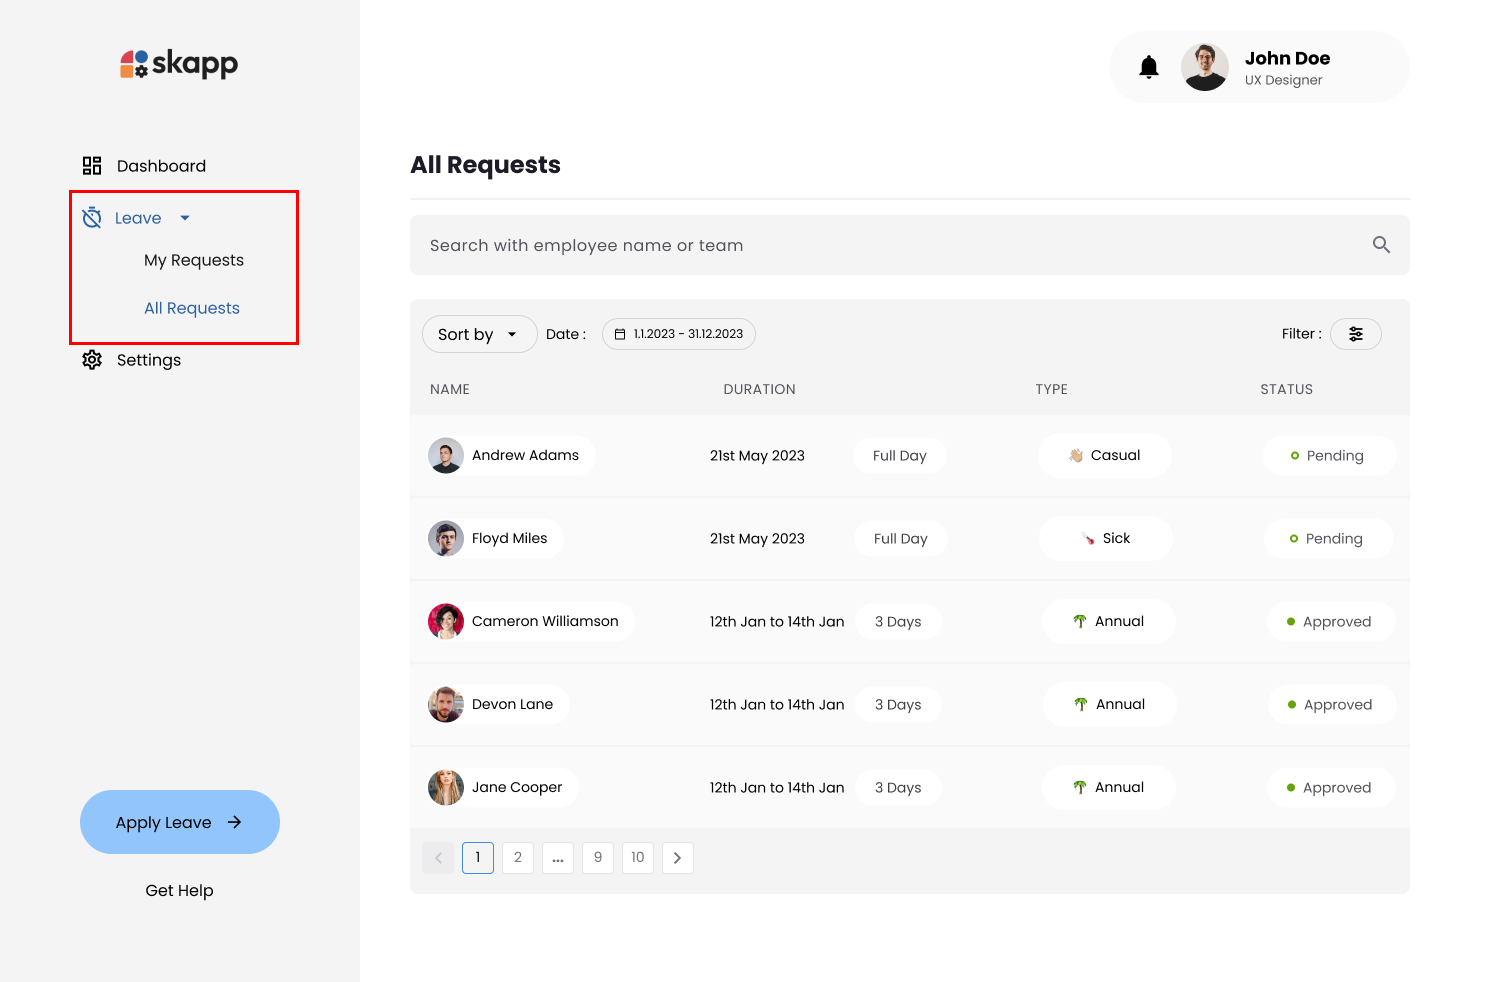1512x982 pixels.
Task: Click the skapp logo
Action: pyautogui.click(x=178, y=63)
